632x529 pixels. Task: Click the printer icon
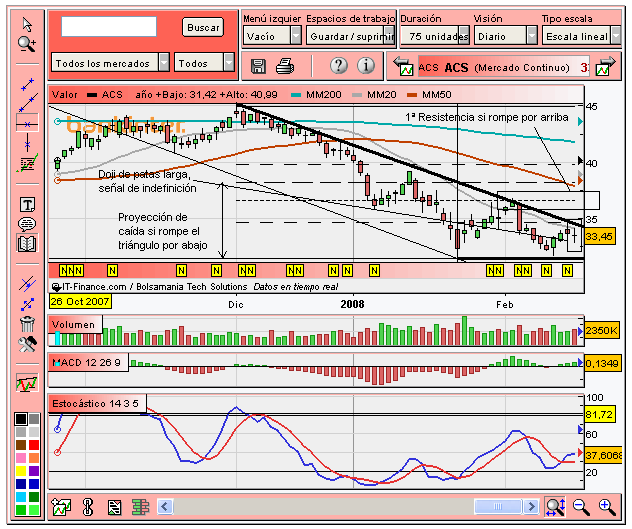(x=285, y=66)
